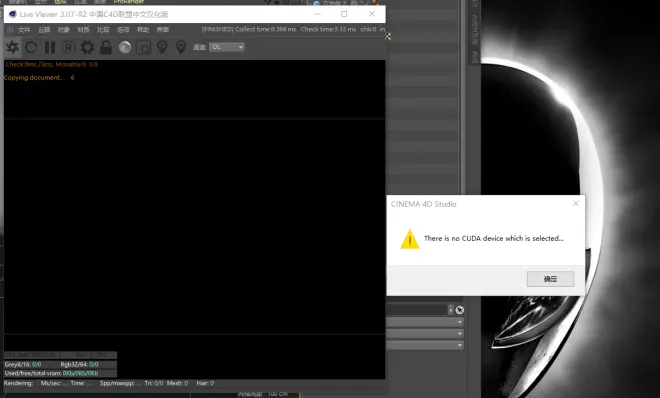Viewport: 660px width, 398px height.
Task: Enable the render region square icon
Action: coord(144,47)
